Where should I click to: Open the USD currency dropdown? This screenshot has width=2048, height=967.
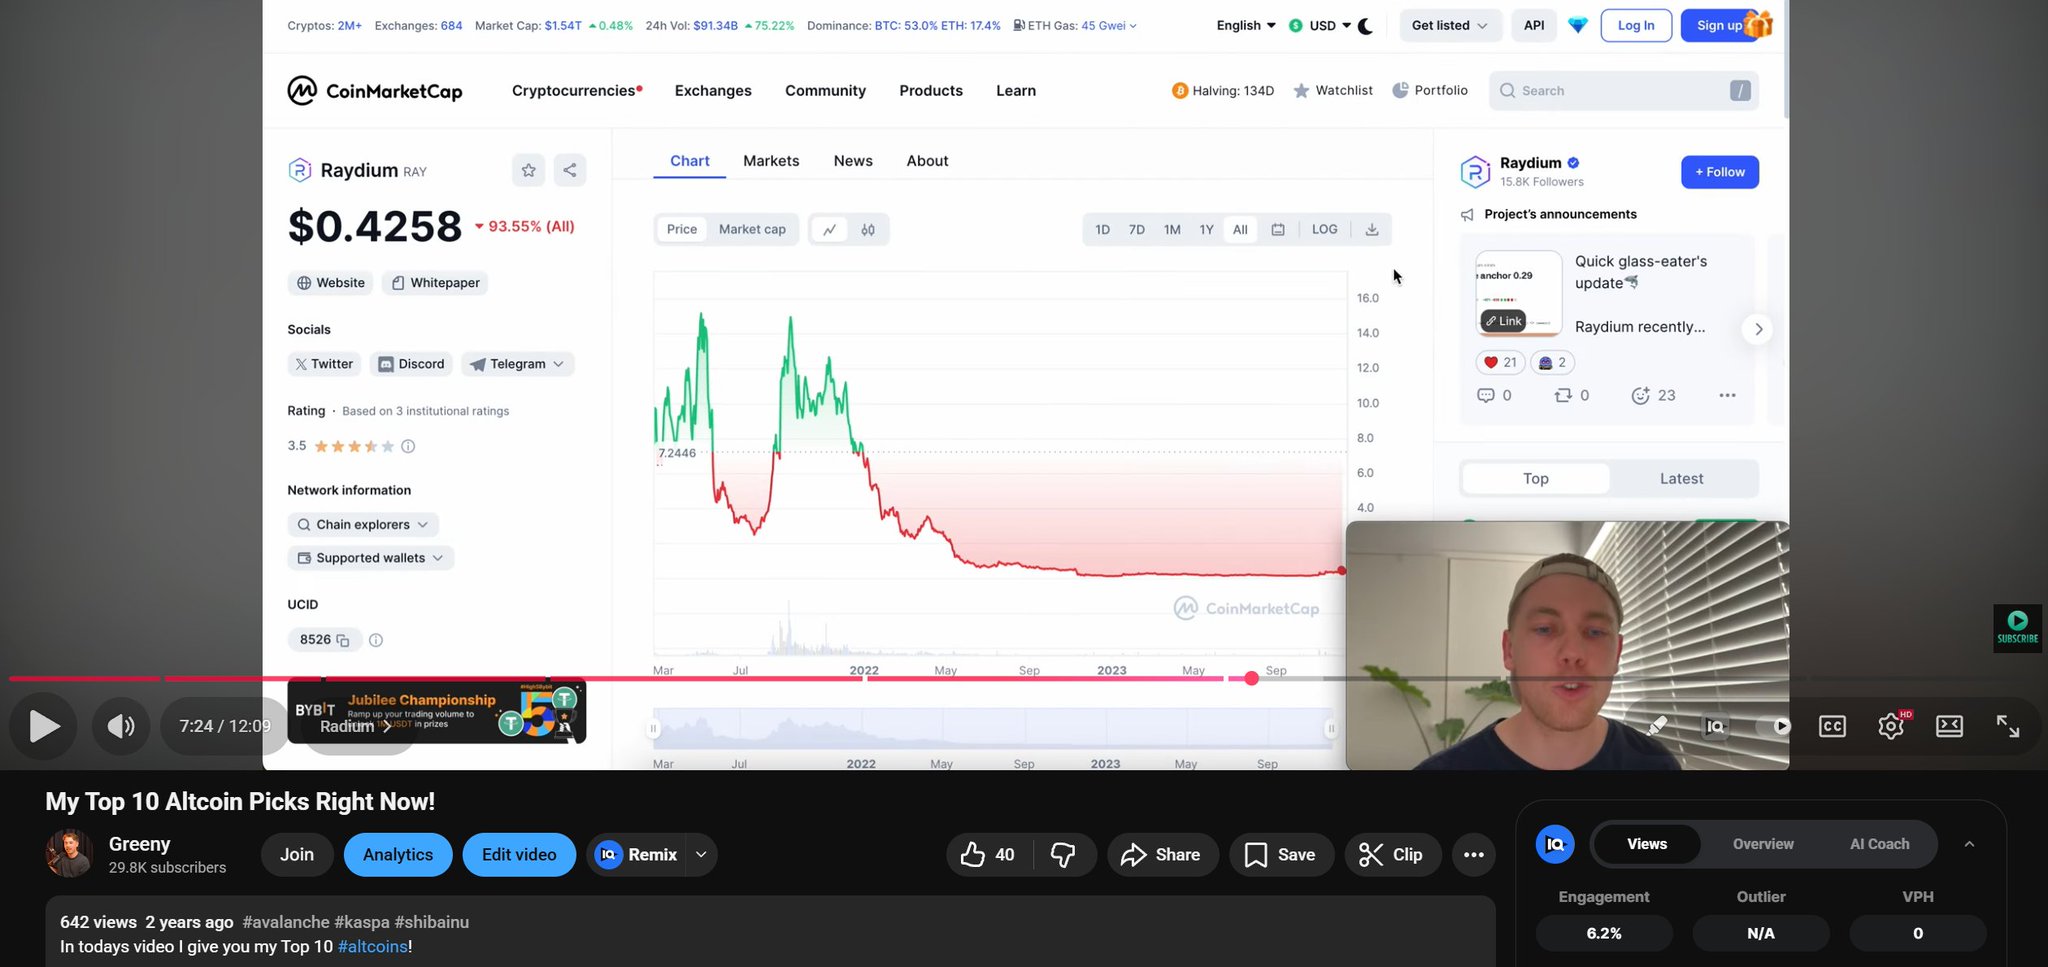1320,26
